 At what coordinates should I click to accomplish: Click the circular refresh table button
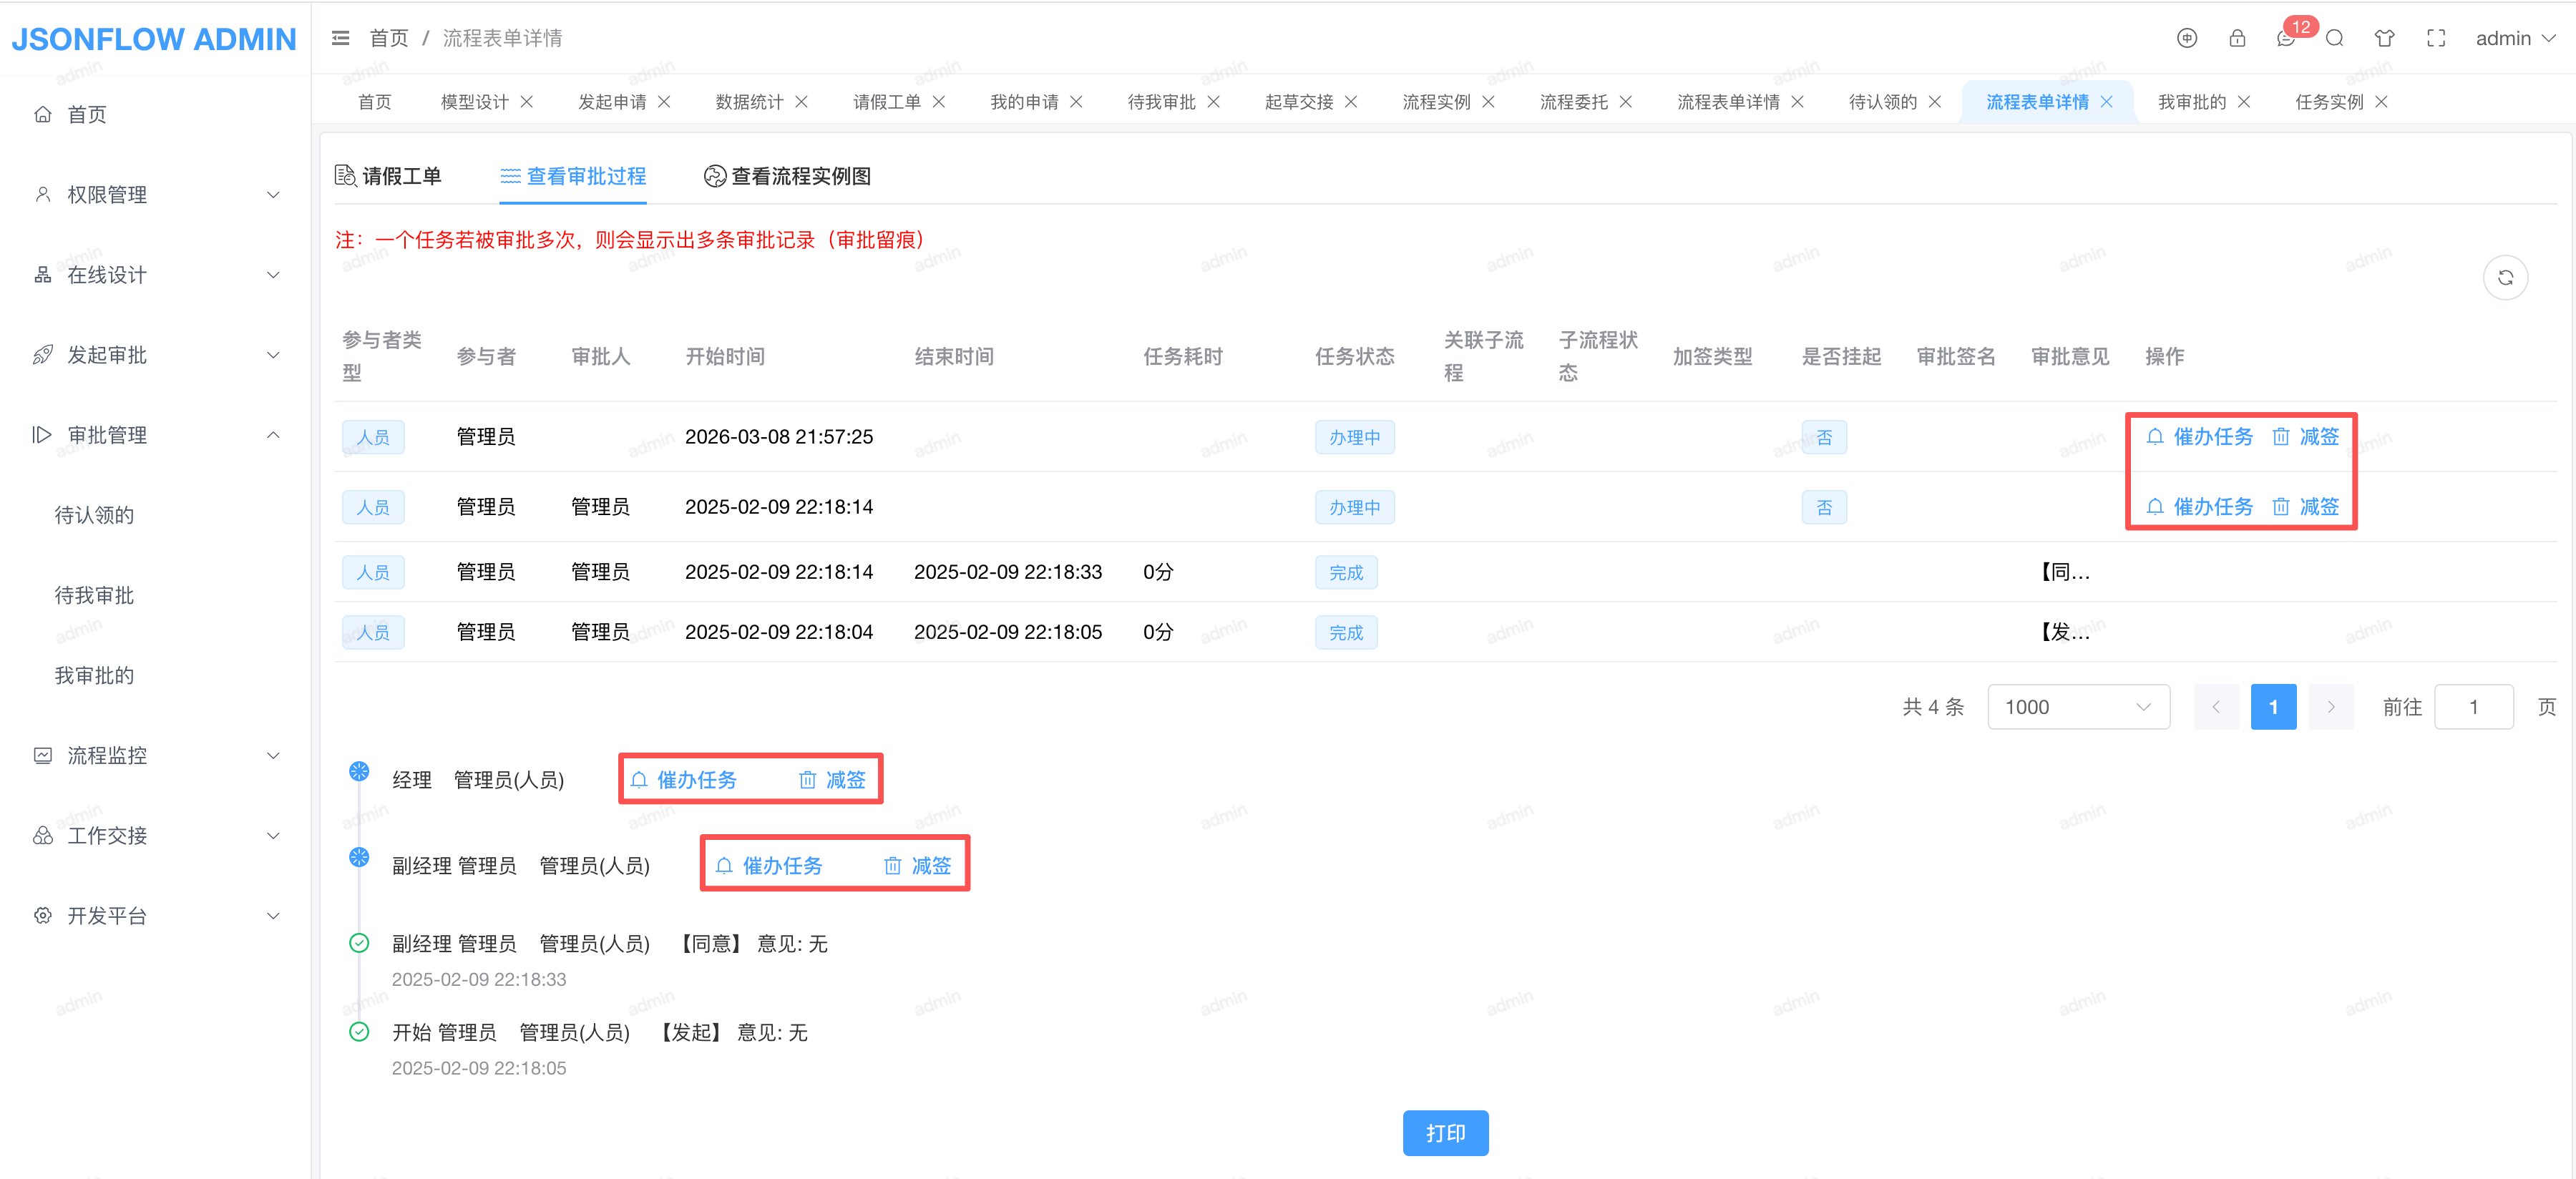coord(2505,278)
